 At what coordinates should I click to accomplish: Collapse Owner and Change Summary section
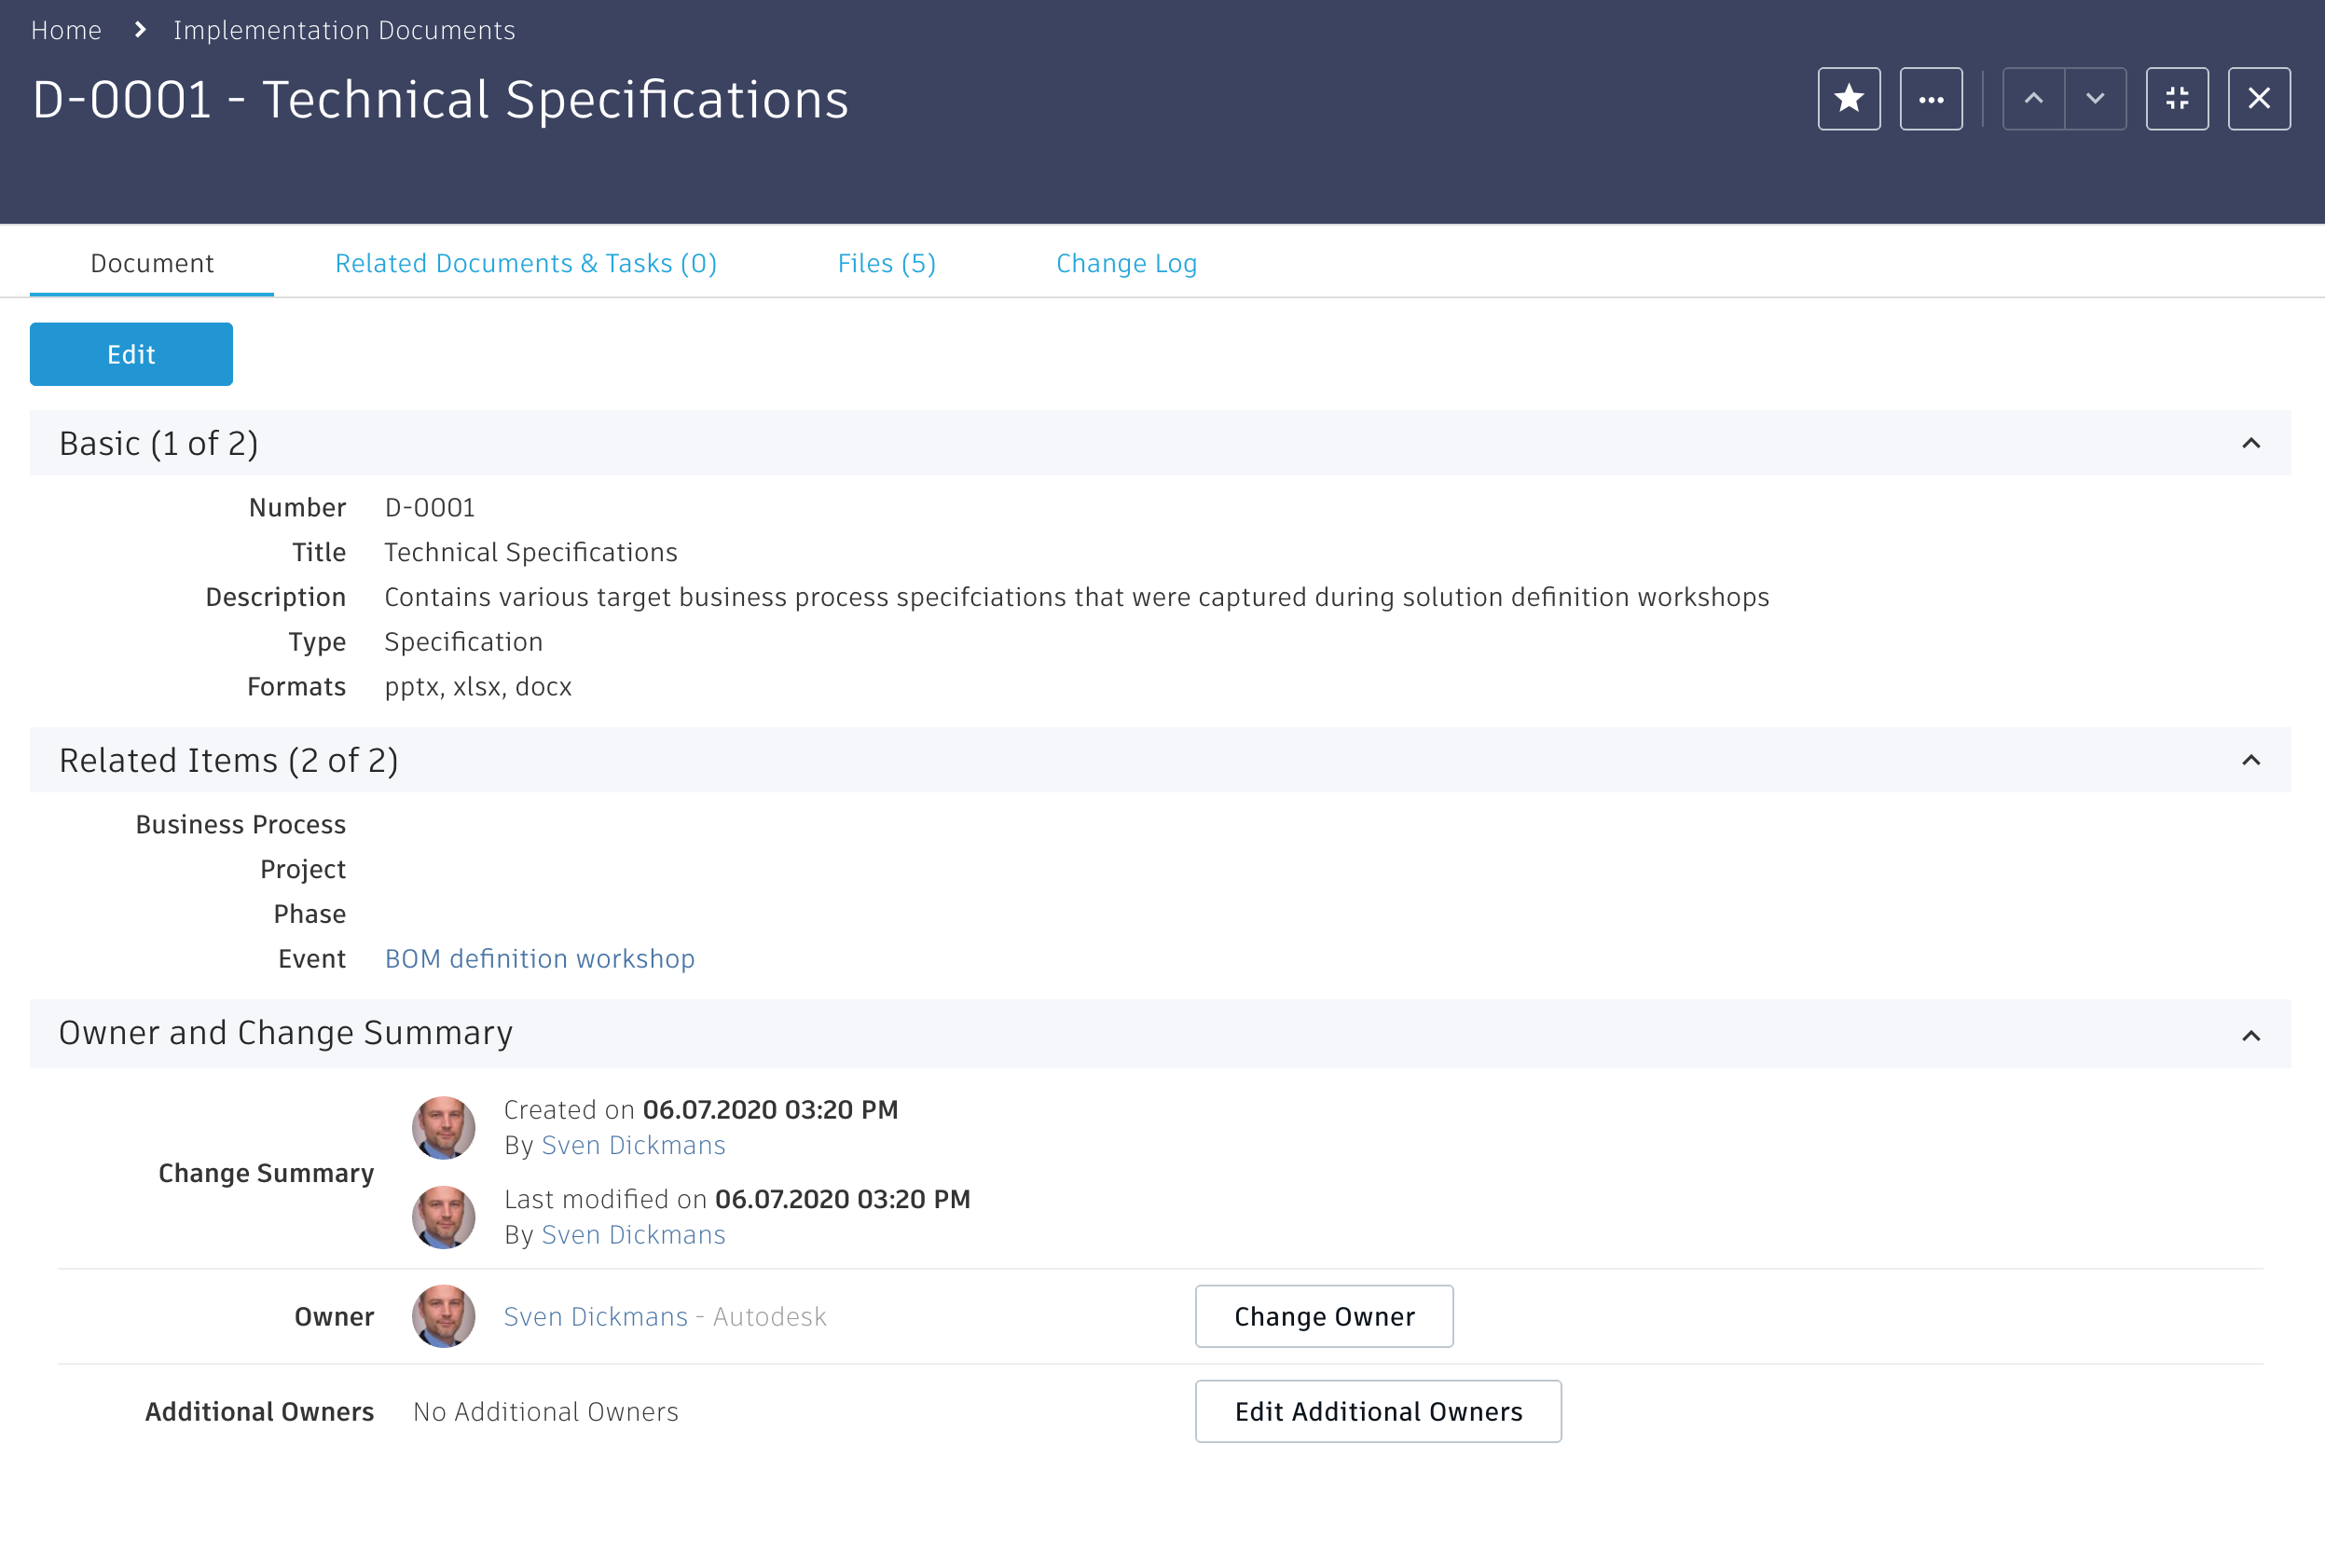2250,1035
